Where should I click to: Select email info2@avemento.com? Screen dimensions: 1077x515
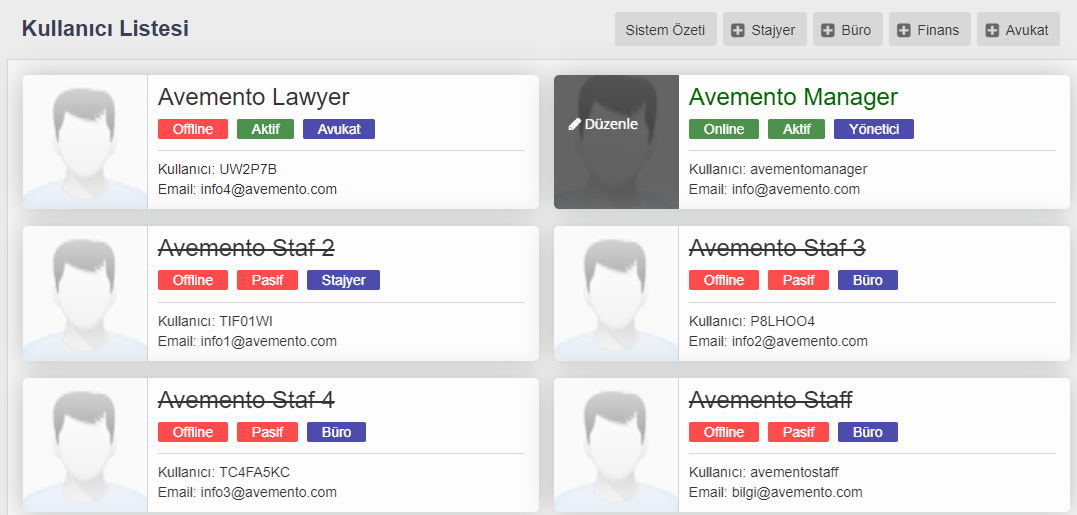tap(799, 341)
